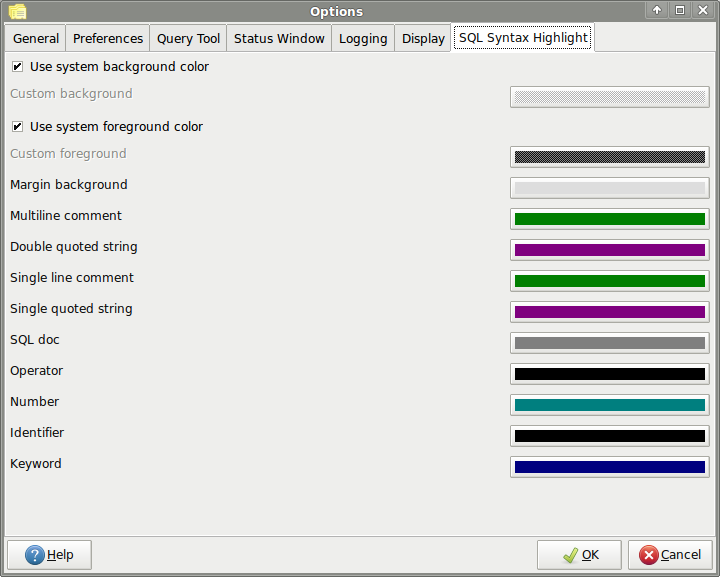Close the Options dialog window
The image size is (720, 577).
pos(703,10)
